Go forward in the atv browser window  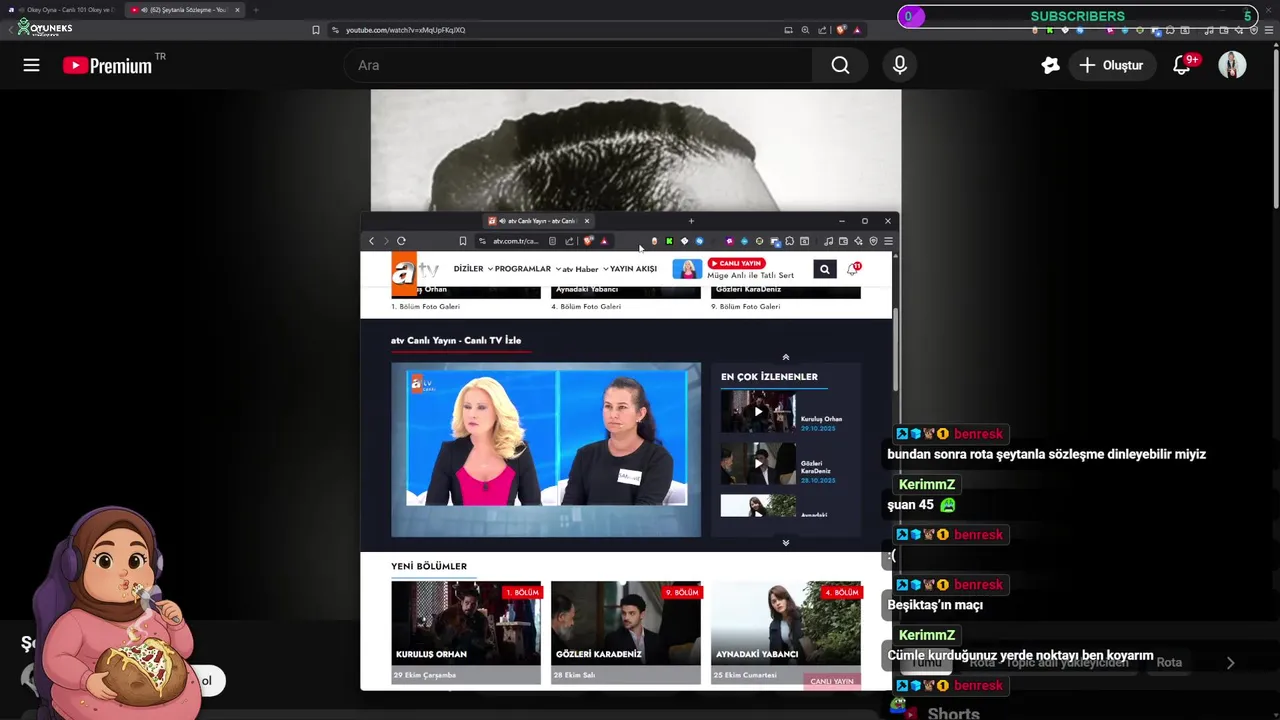click(386, 241)
